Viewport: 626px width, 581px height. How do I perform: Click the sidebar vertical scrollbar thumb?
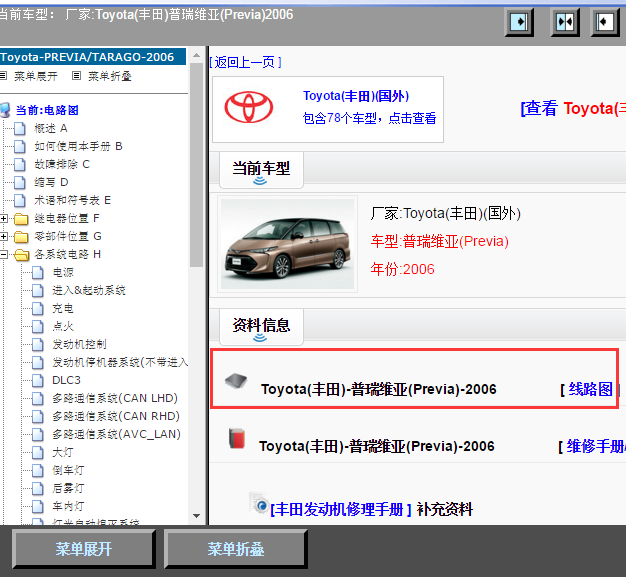tap(196, 165)
